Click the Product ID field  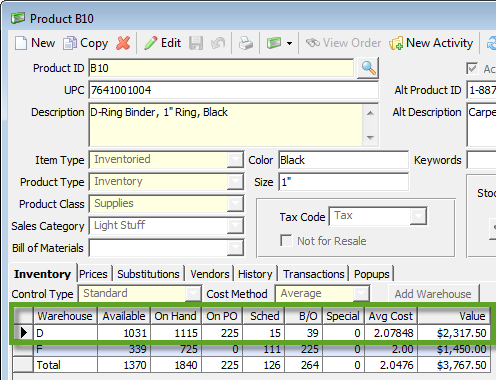[221, 68]
